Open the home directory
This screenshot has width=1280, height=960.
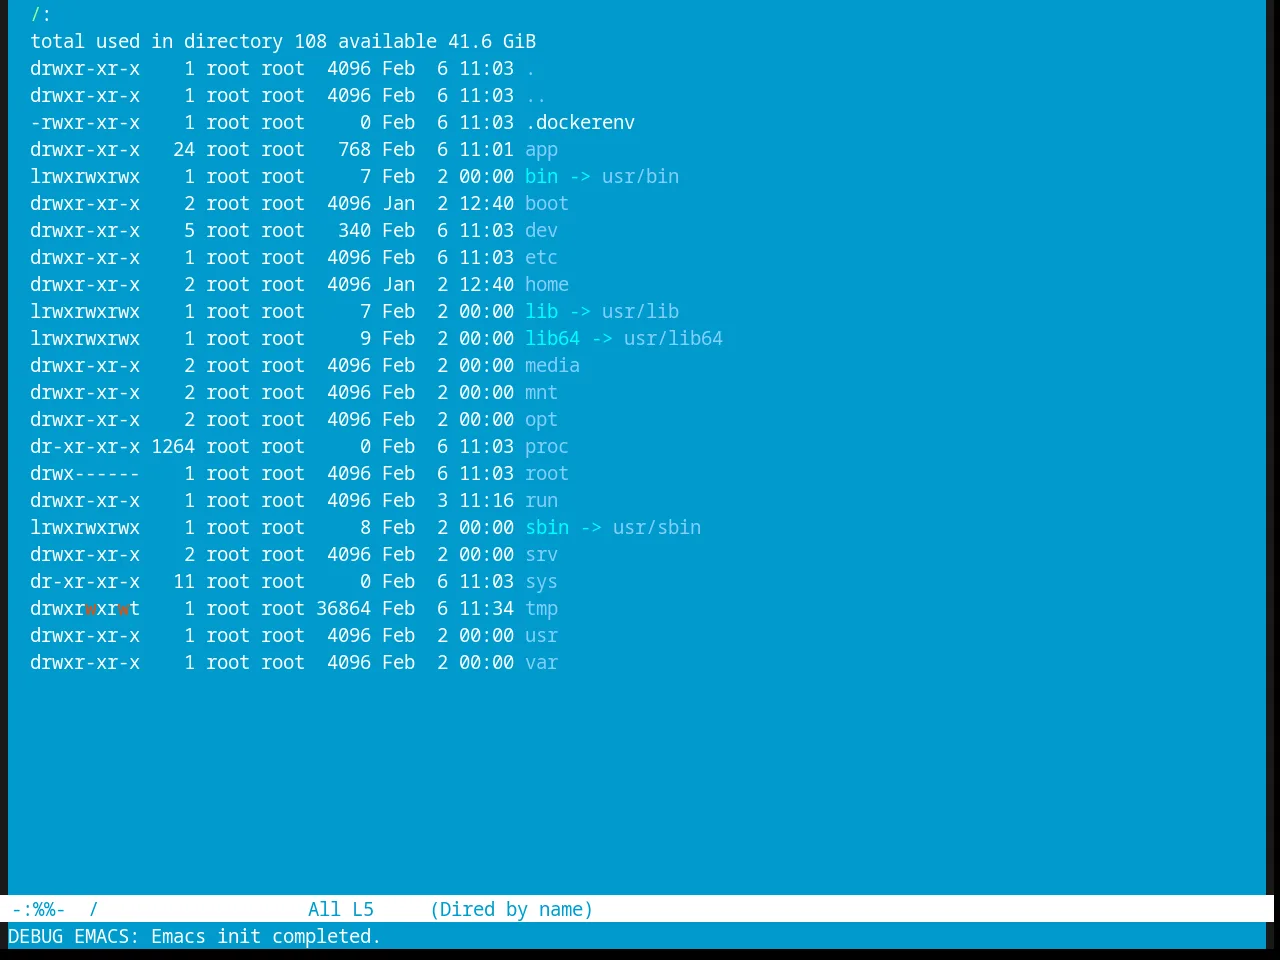(547, 284)
